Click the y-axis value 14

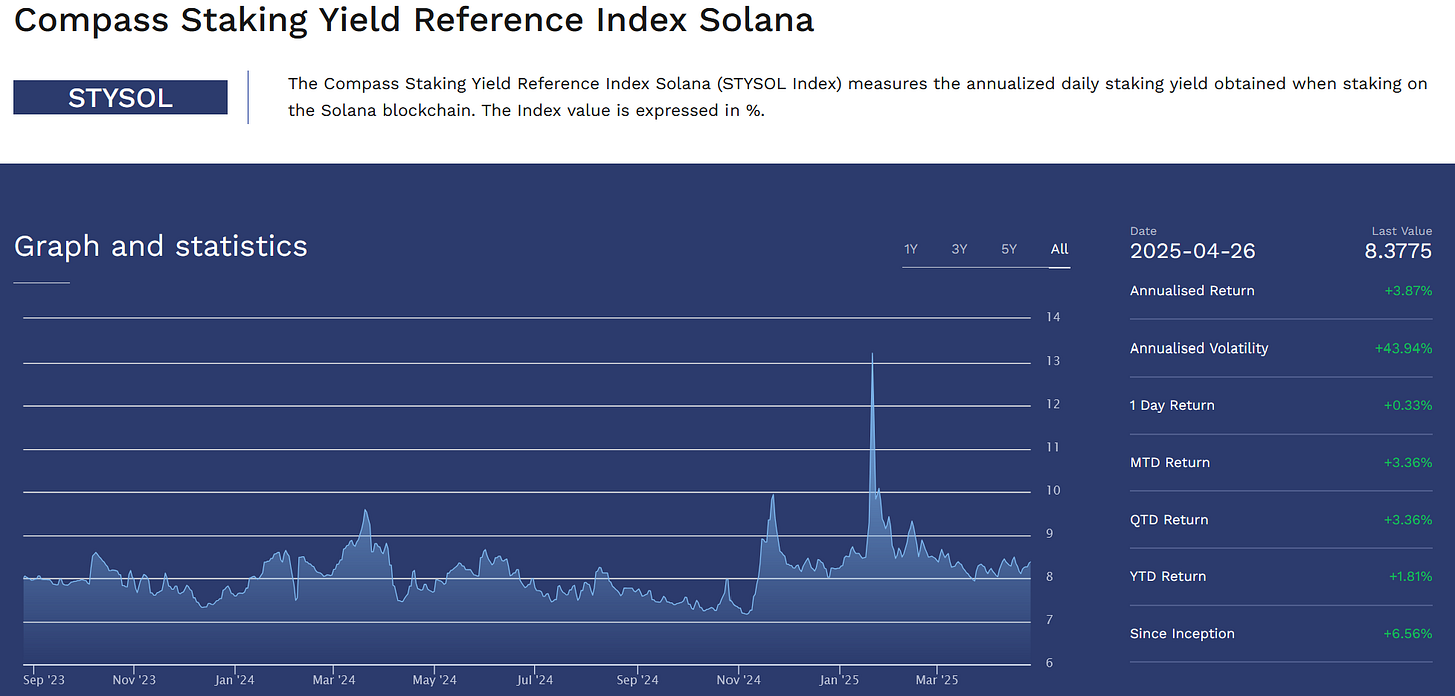[x=1053, y=317]
